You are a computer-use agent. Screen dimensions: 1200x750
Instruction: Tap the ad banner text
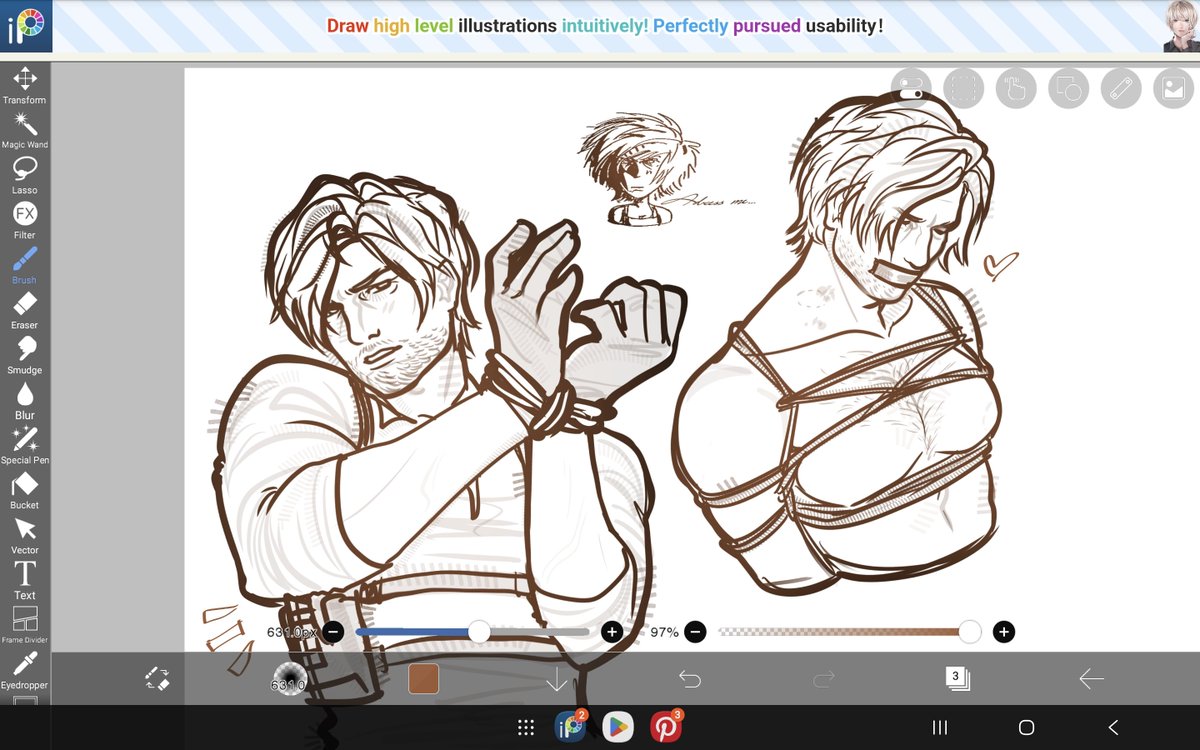pyautogui.click(x=605, y=26)
